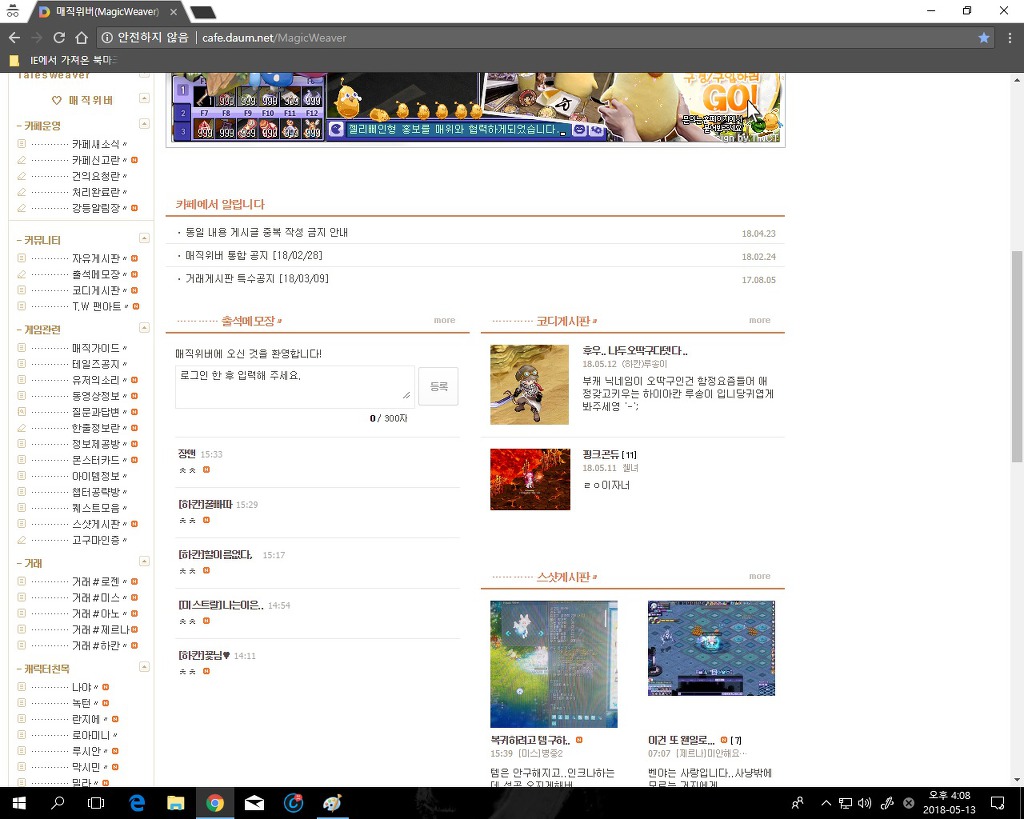The height and width of the screenshot is (819, 1024).
Task: Click the volume speaker tray icon
Action: pos(865,803)
